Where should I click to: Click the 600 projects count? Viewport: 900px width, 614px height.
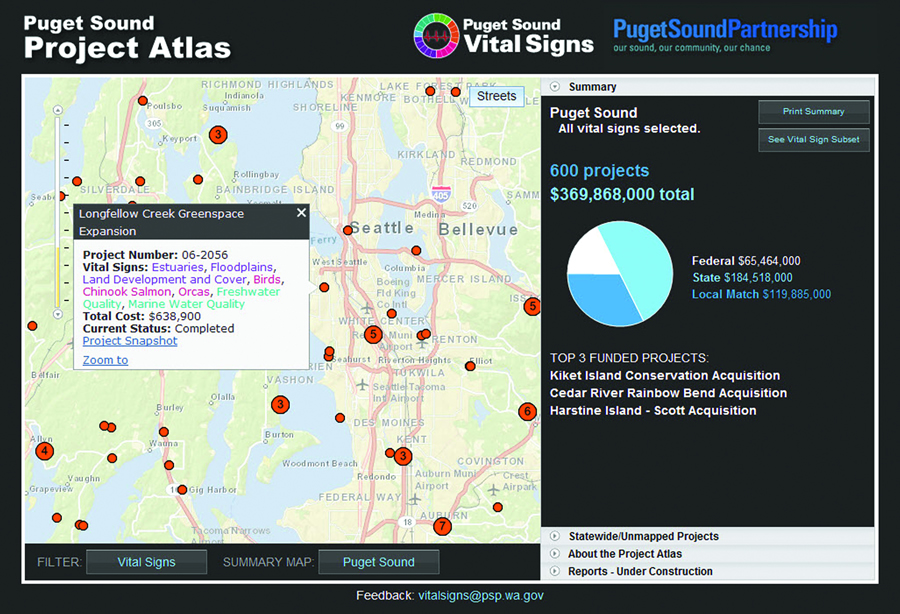click(x=599, y=170)
